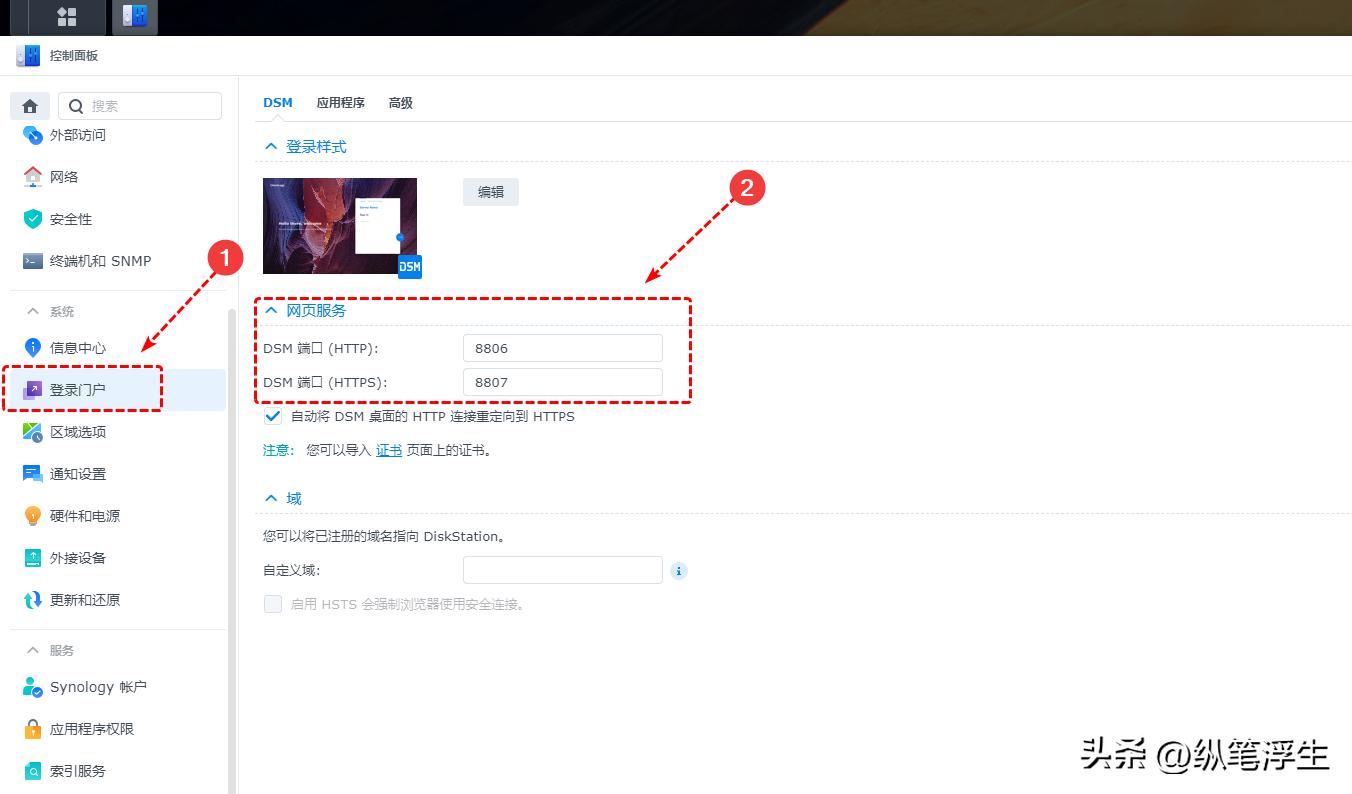
Task: Switch to the 应用程序 tab
Action: [x=340, y=102]
